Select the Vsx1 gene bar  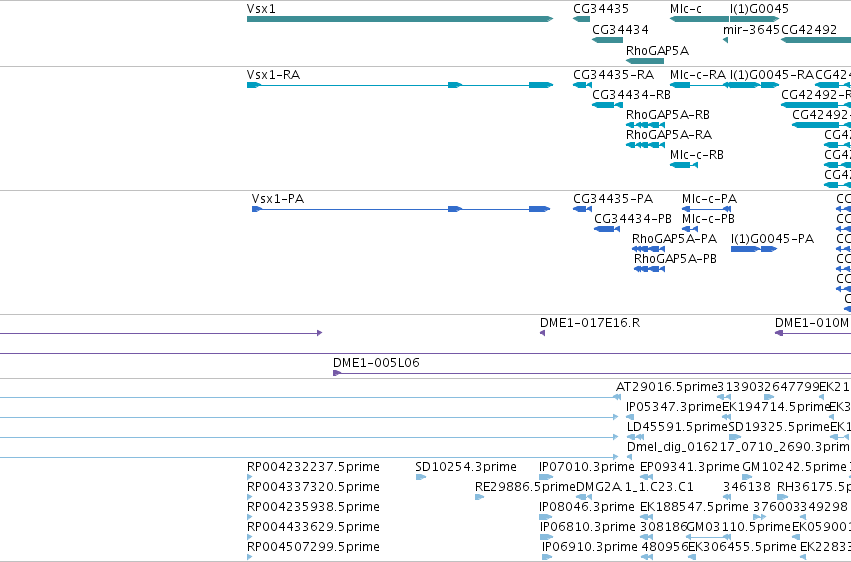tap(400, 19)
